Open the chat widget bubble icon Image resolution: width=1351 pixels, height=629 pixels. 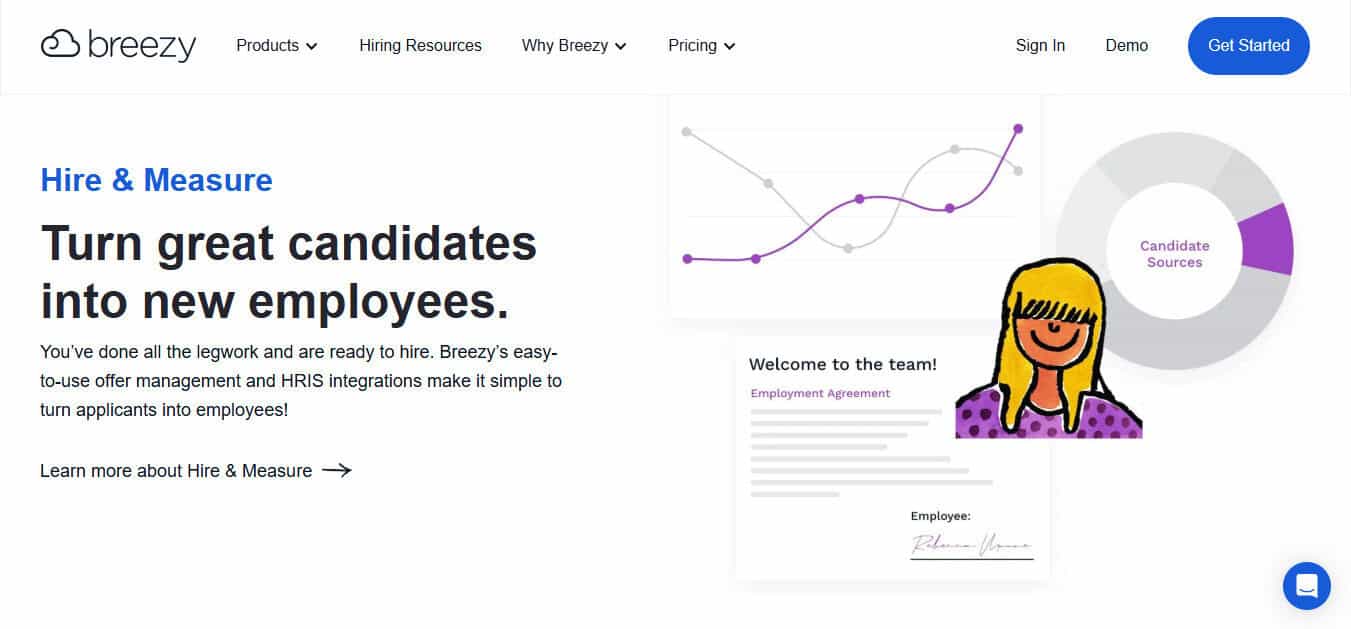(x=1306, y=586)
